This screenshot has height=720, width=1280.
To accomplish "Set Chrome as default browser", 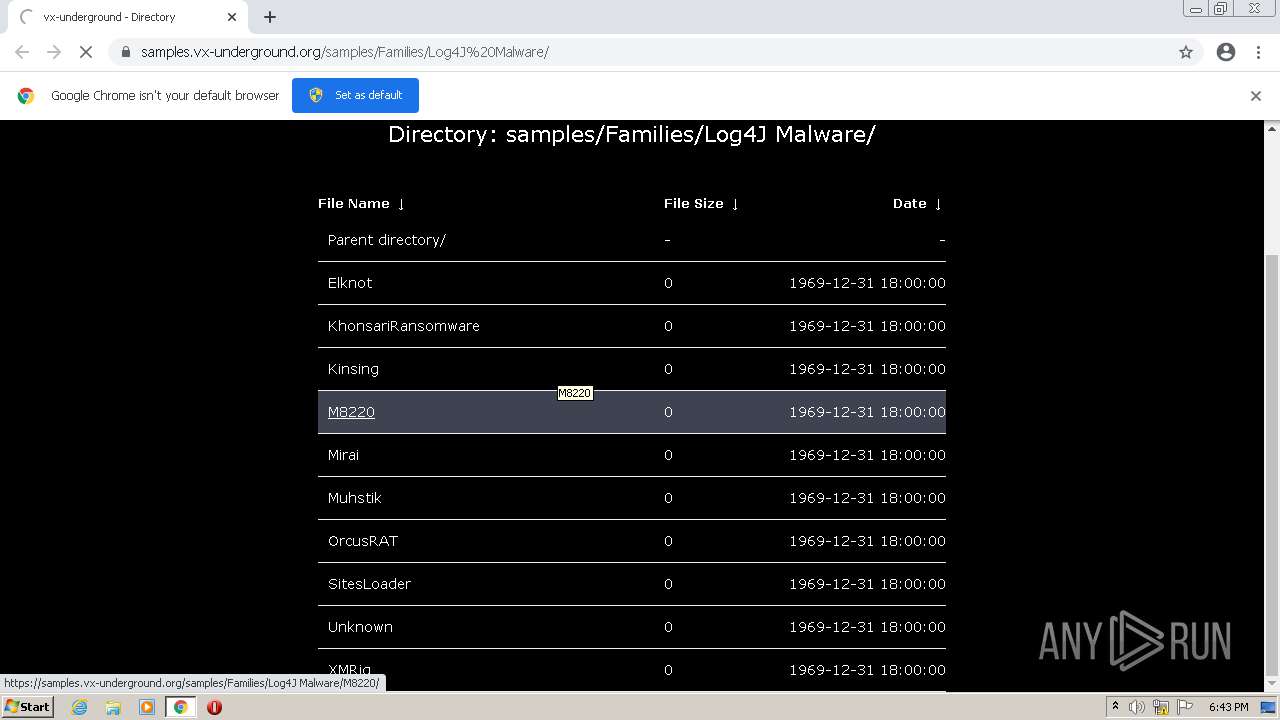I will click(355, 95).
